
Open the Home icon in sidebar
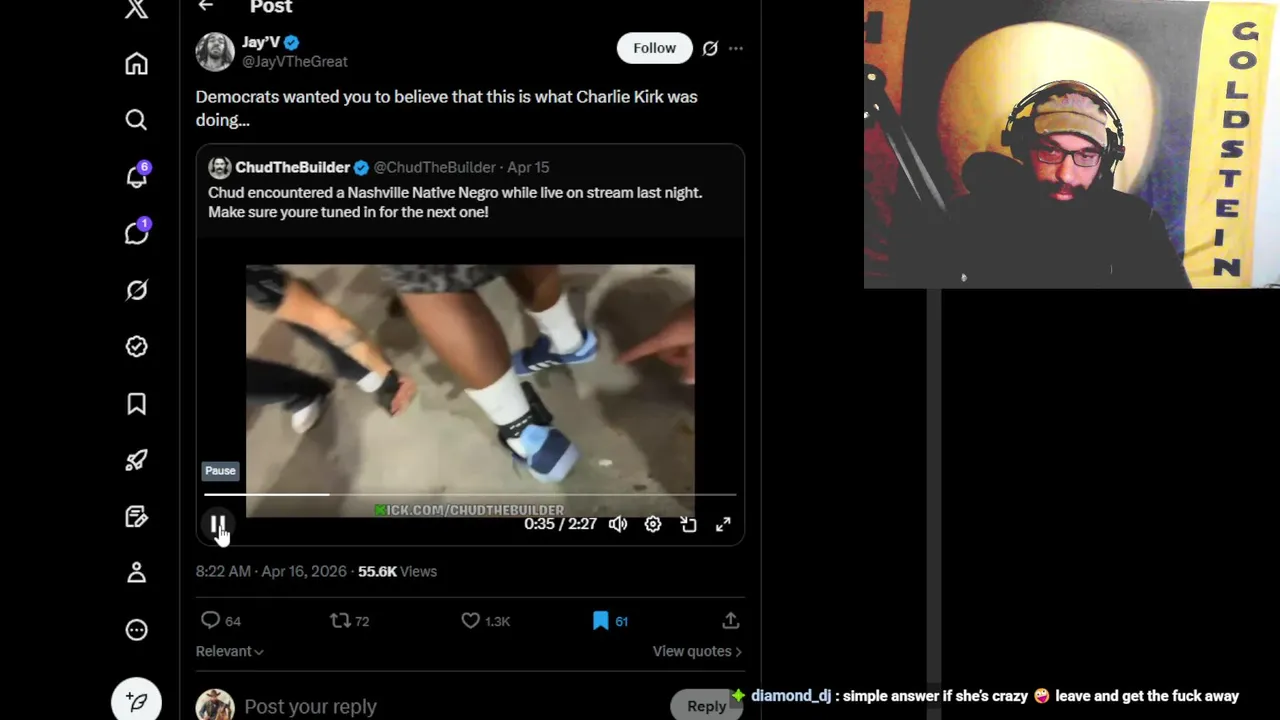pyautogui.click(x=137, y=64)
